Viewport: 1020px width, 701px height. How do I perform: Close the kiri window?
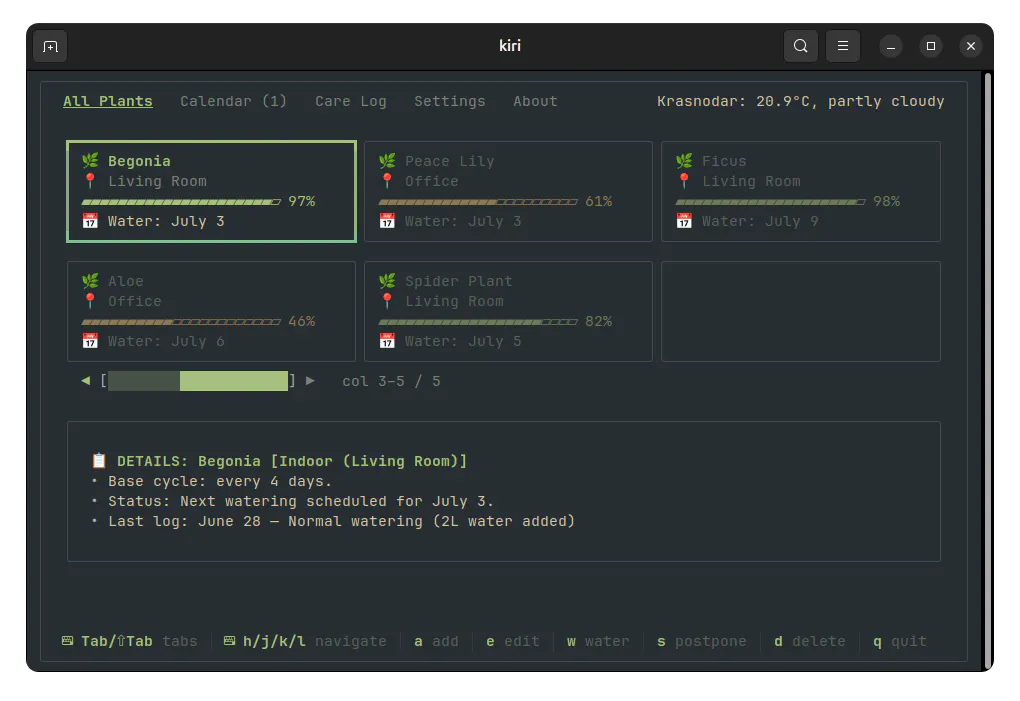971,46
